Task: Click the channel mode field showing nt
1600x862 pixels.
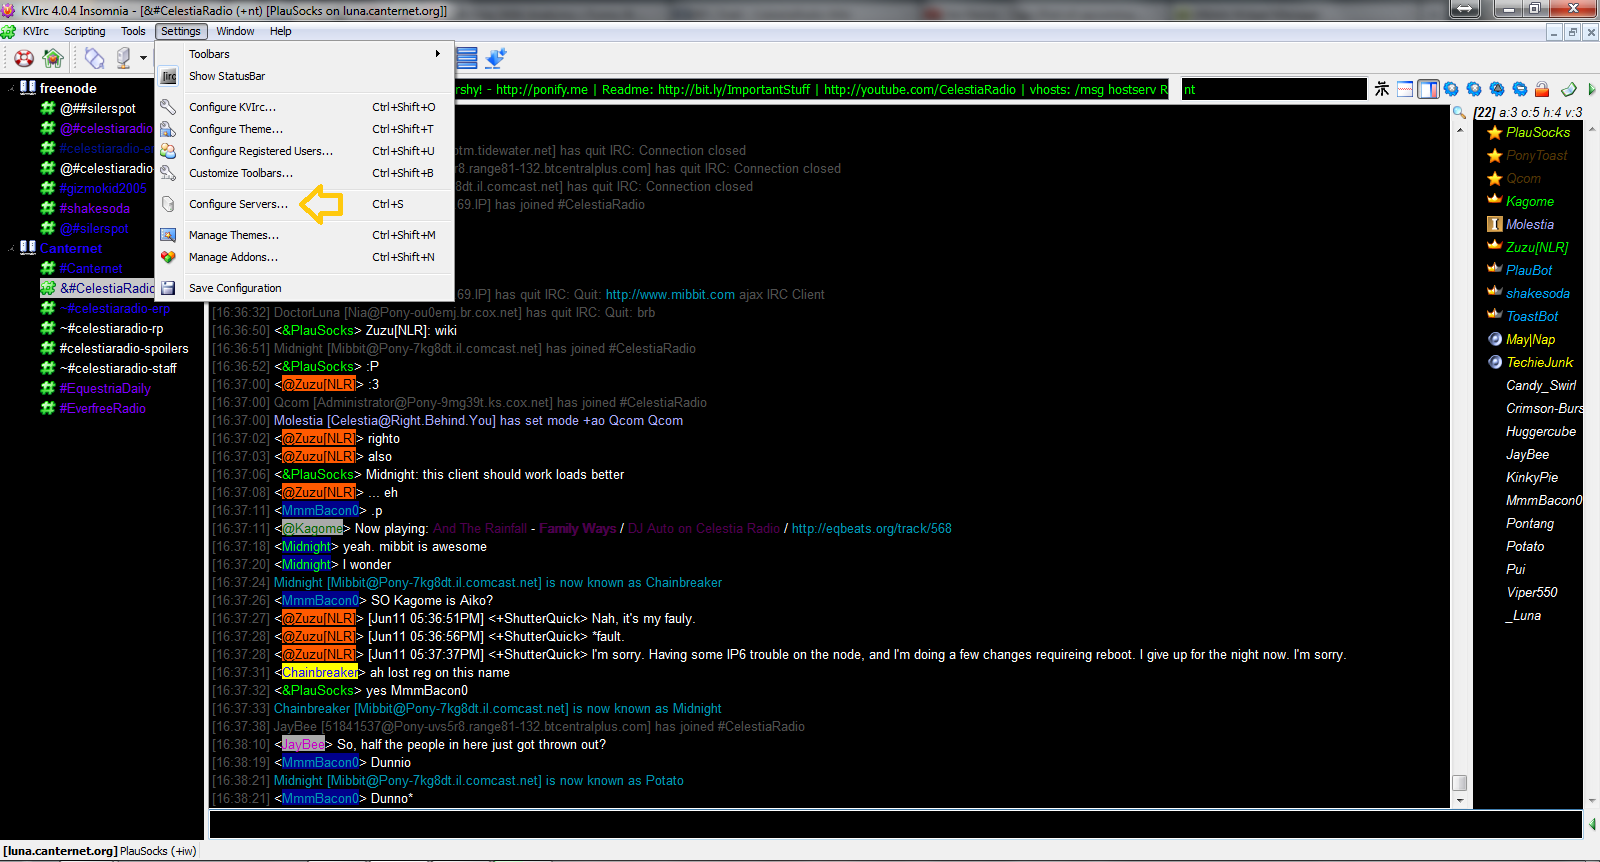Action: 1274,89
